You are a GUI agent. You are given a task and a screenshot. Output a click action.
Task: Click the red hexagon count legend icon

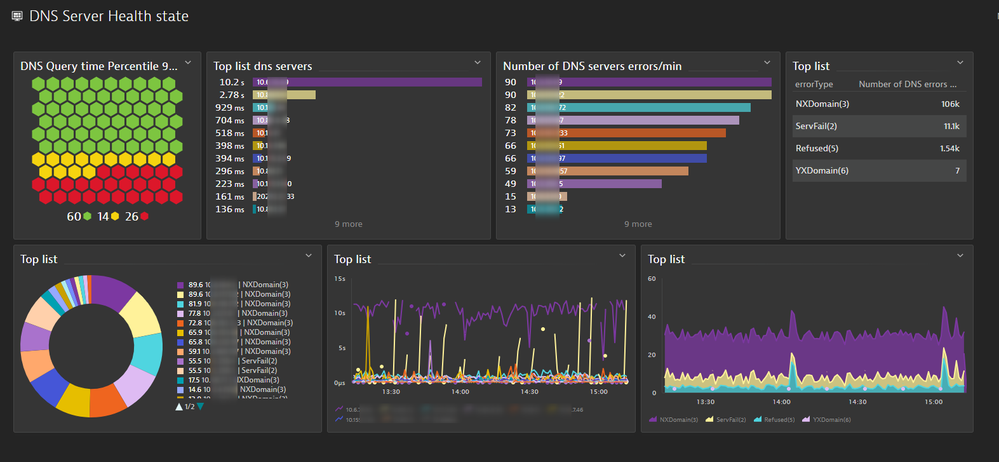pyautogui.click(x=144, y=216)
